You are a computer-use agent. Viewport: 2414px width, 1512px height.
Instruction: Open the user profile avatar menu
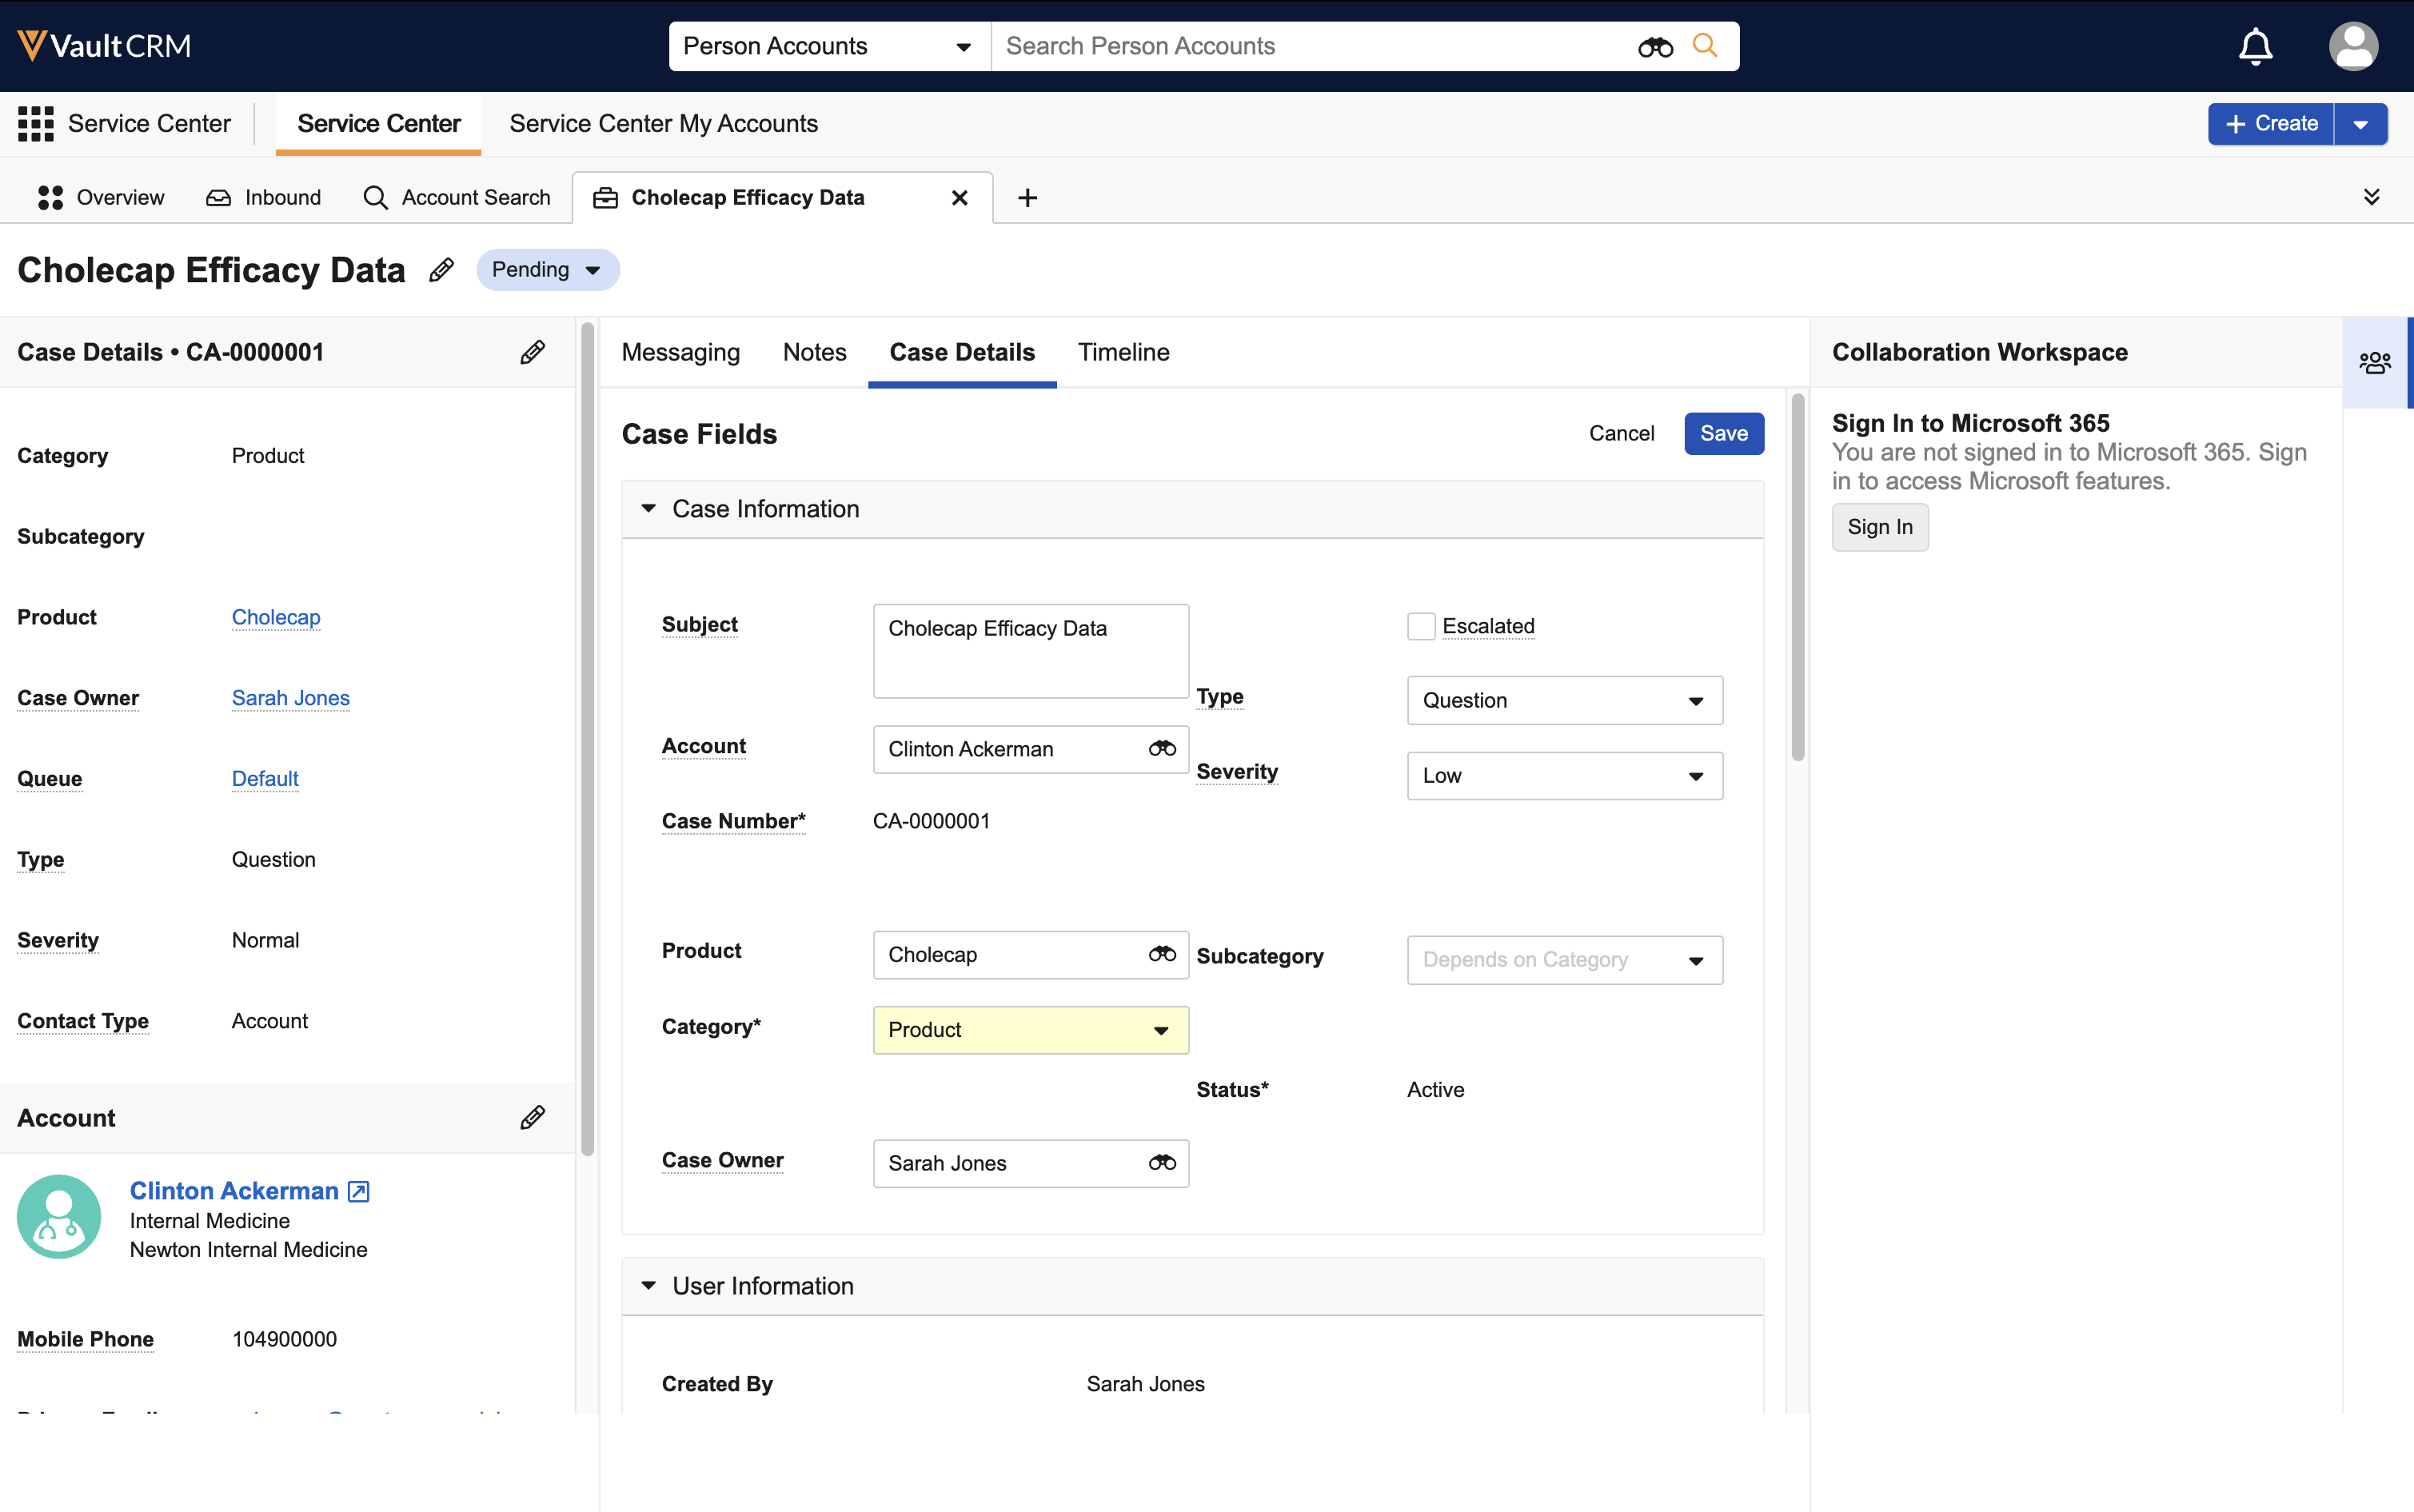click(2353, 46)
